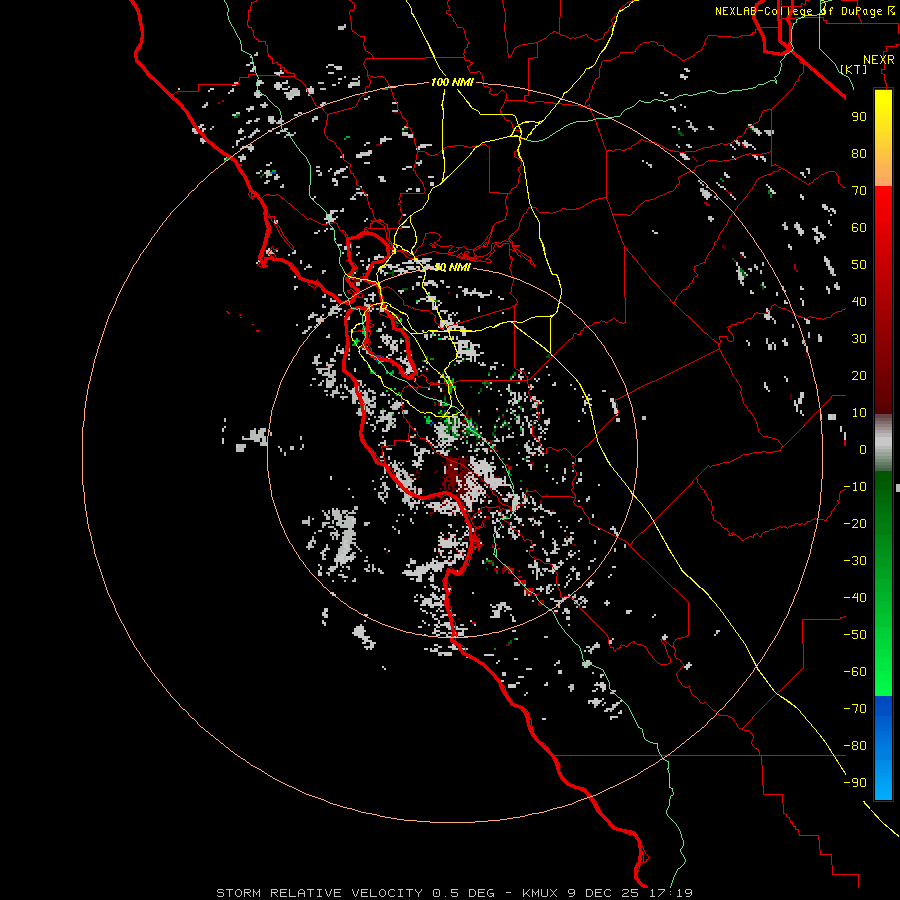
Task: Click the 100 NMI range ring label
Action: click(452, 82)
